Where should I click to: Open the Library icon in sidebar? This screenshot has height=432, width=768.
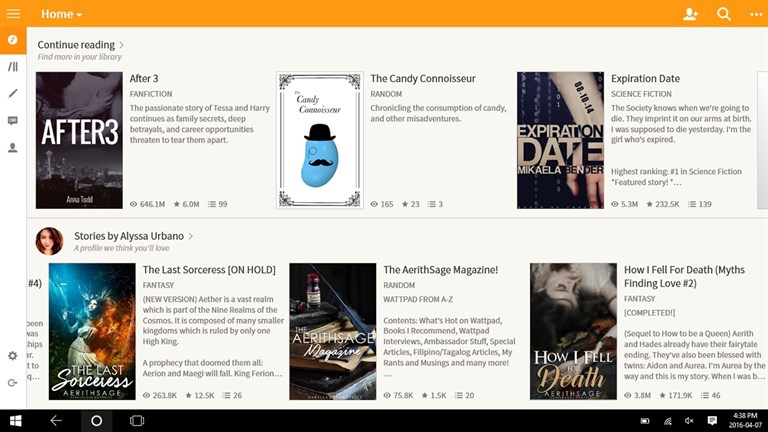coord(13,67)
